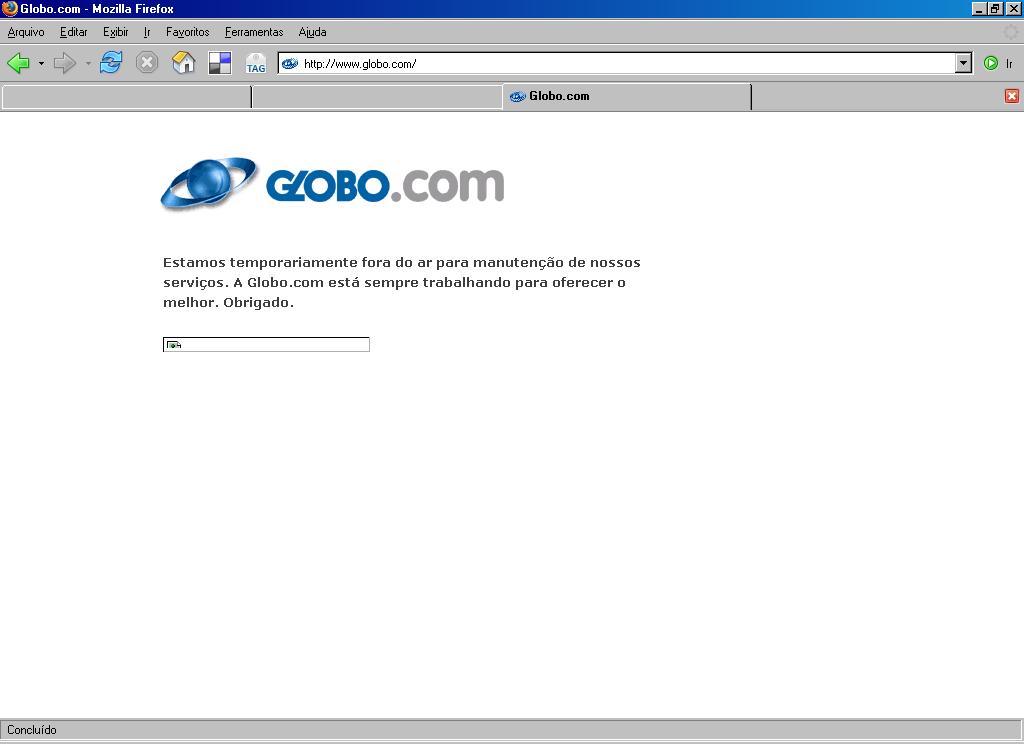Click the grey forward arrow button

coord(65,63)
